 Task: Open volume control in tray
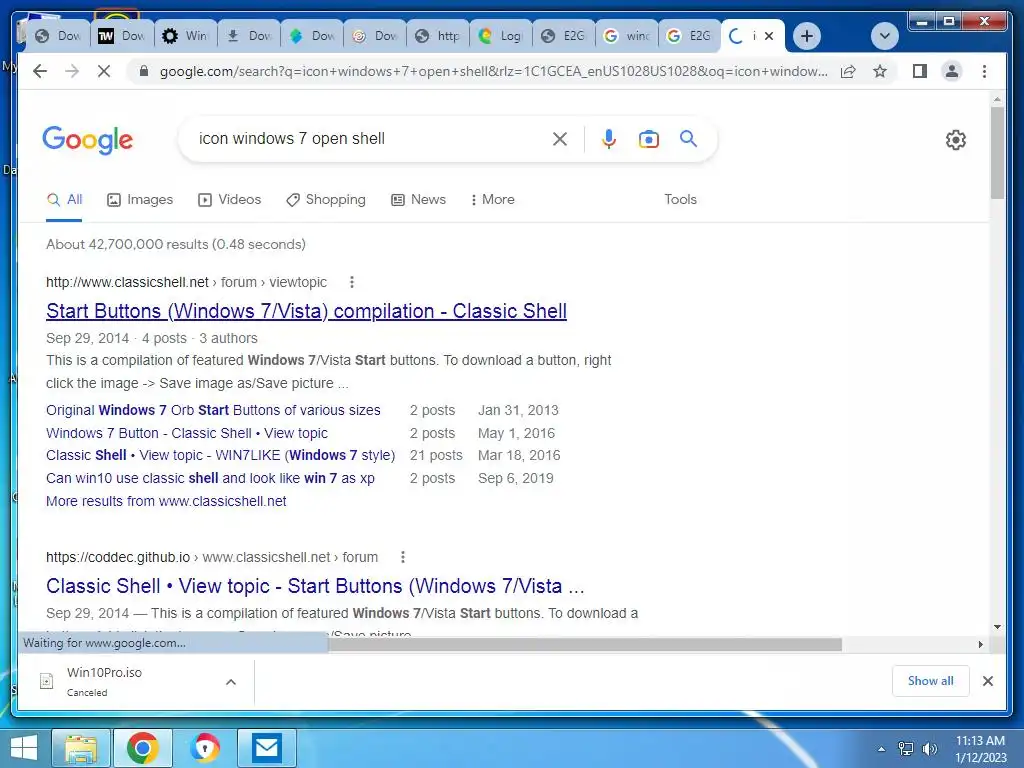pos(929,749)
